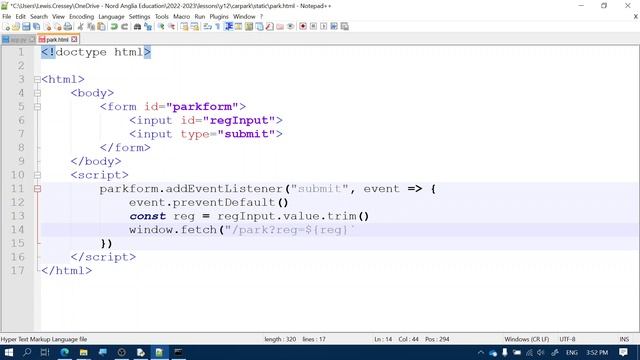
Task: Toggle the Indent Guide toolbar icon
Action: coord(229,27)
